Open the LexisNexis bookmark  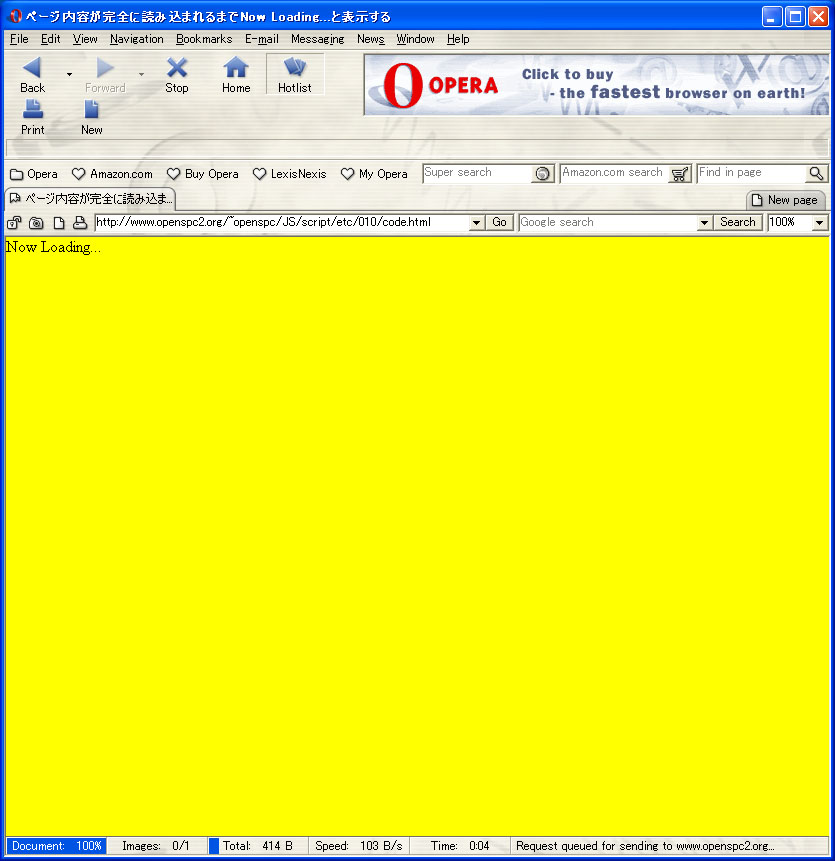pyautogui.click(x=289, y=174)
